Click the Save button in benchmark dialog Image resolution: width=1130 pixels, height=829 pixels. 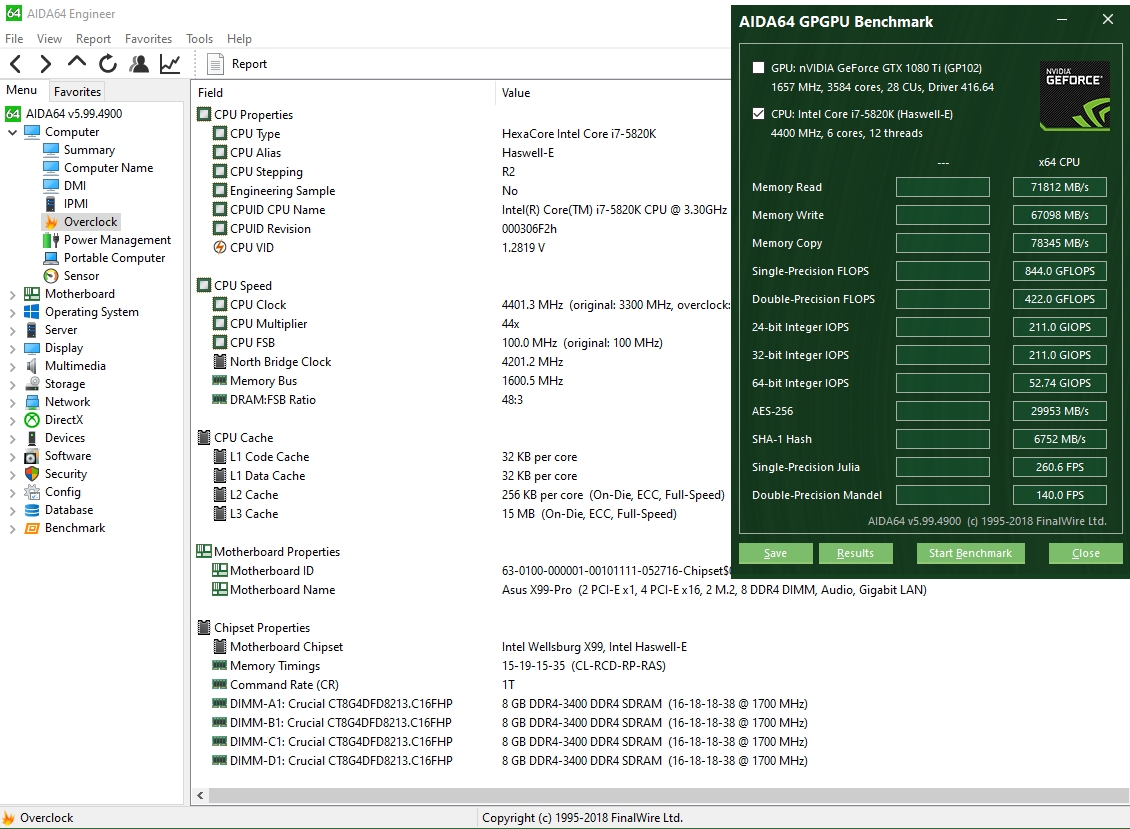pos(775,553)
